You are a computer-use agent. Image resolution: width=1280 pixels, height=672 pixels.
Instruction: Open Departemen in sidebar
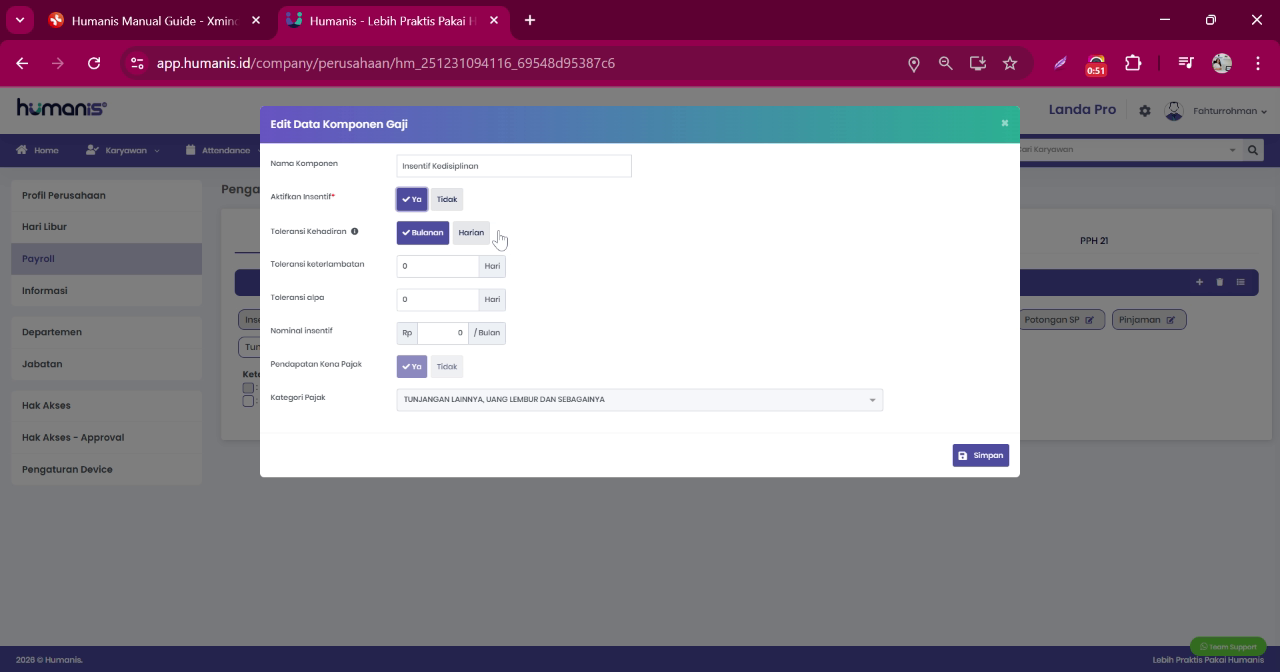[x=106, y=332]
